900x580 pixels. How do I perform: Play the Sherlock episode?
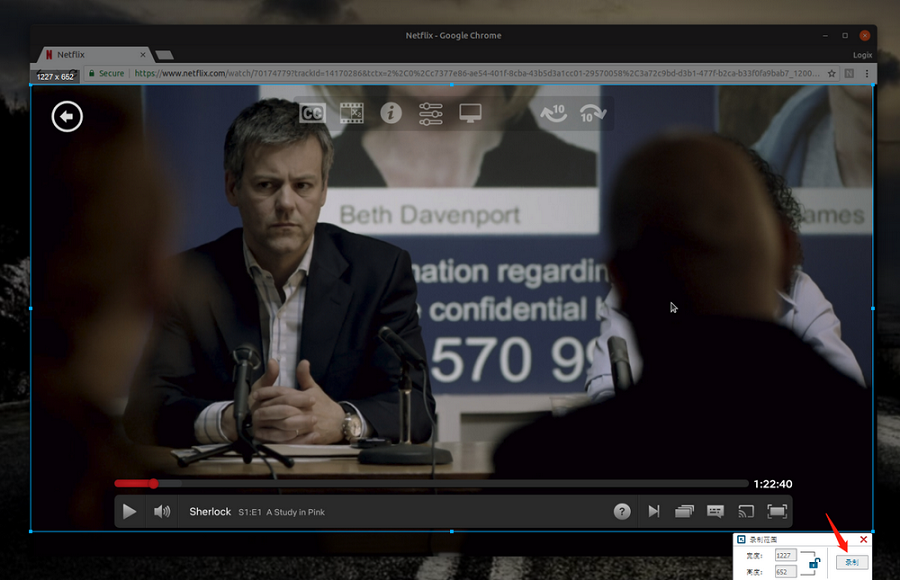129,511
